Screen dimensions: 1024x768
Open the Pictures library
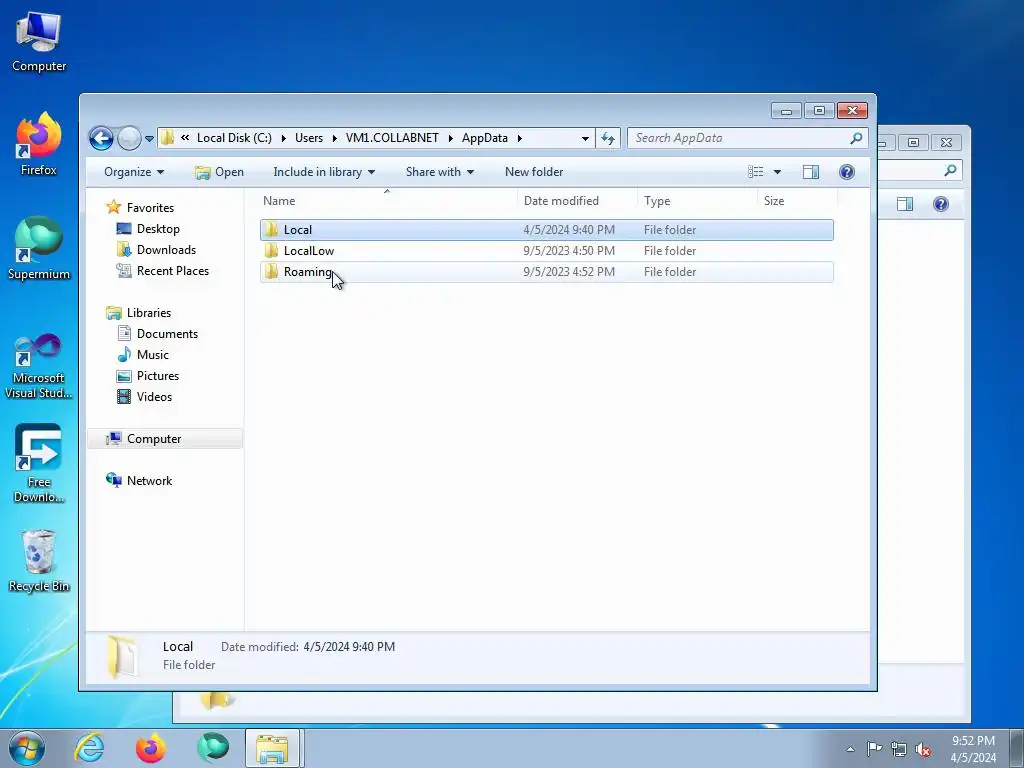click(x=157, y=376)
